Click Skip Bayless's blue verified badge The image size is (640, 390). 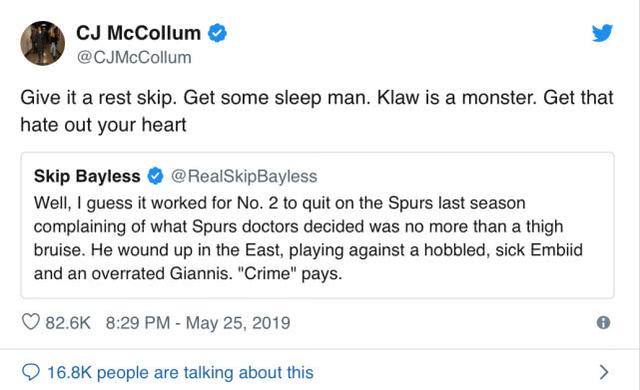tap(155, 176)
